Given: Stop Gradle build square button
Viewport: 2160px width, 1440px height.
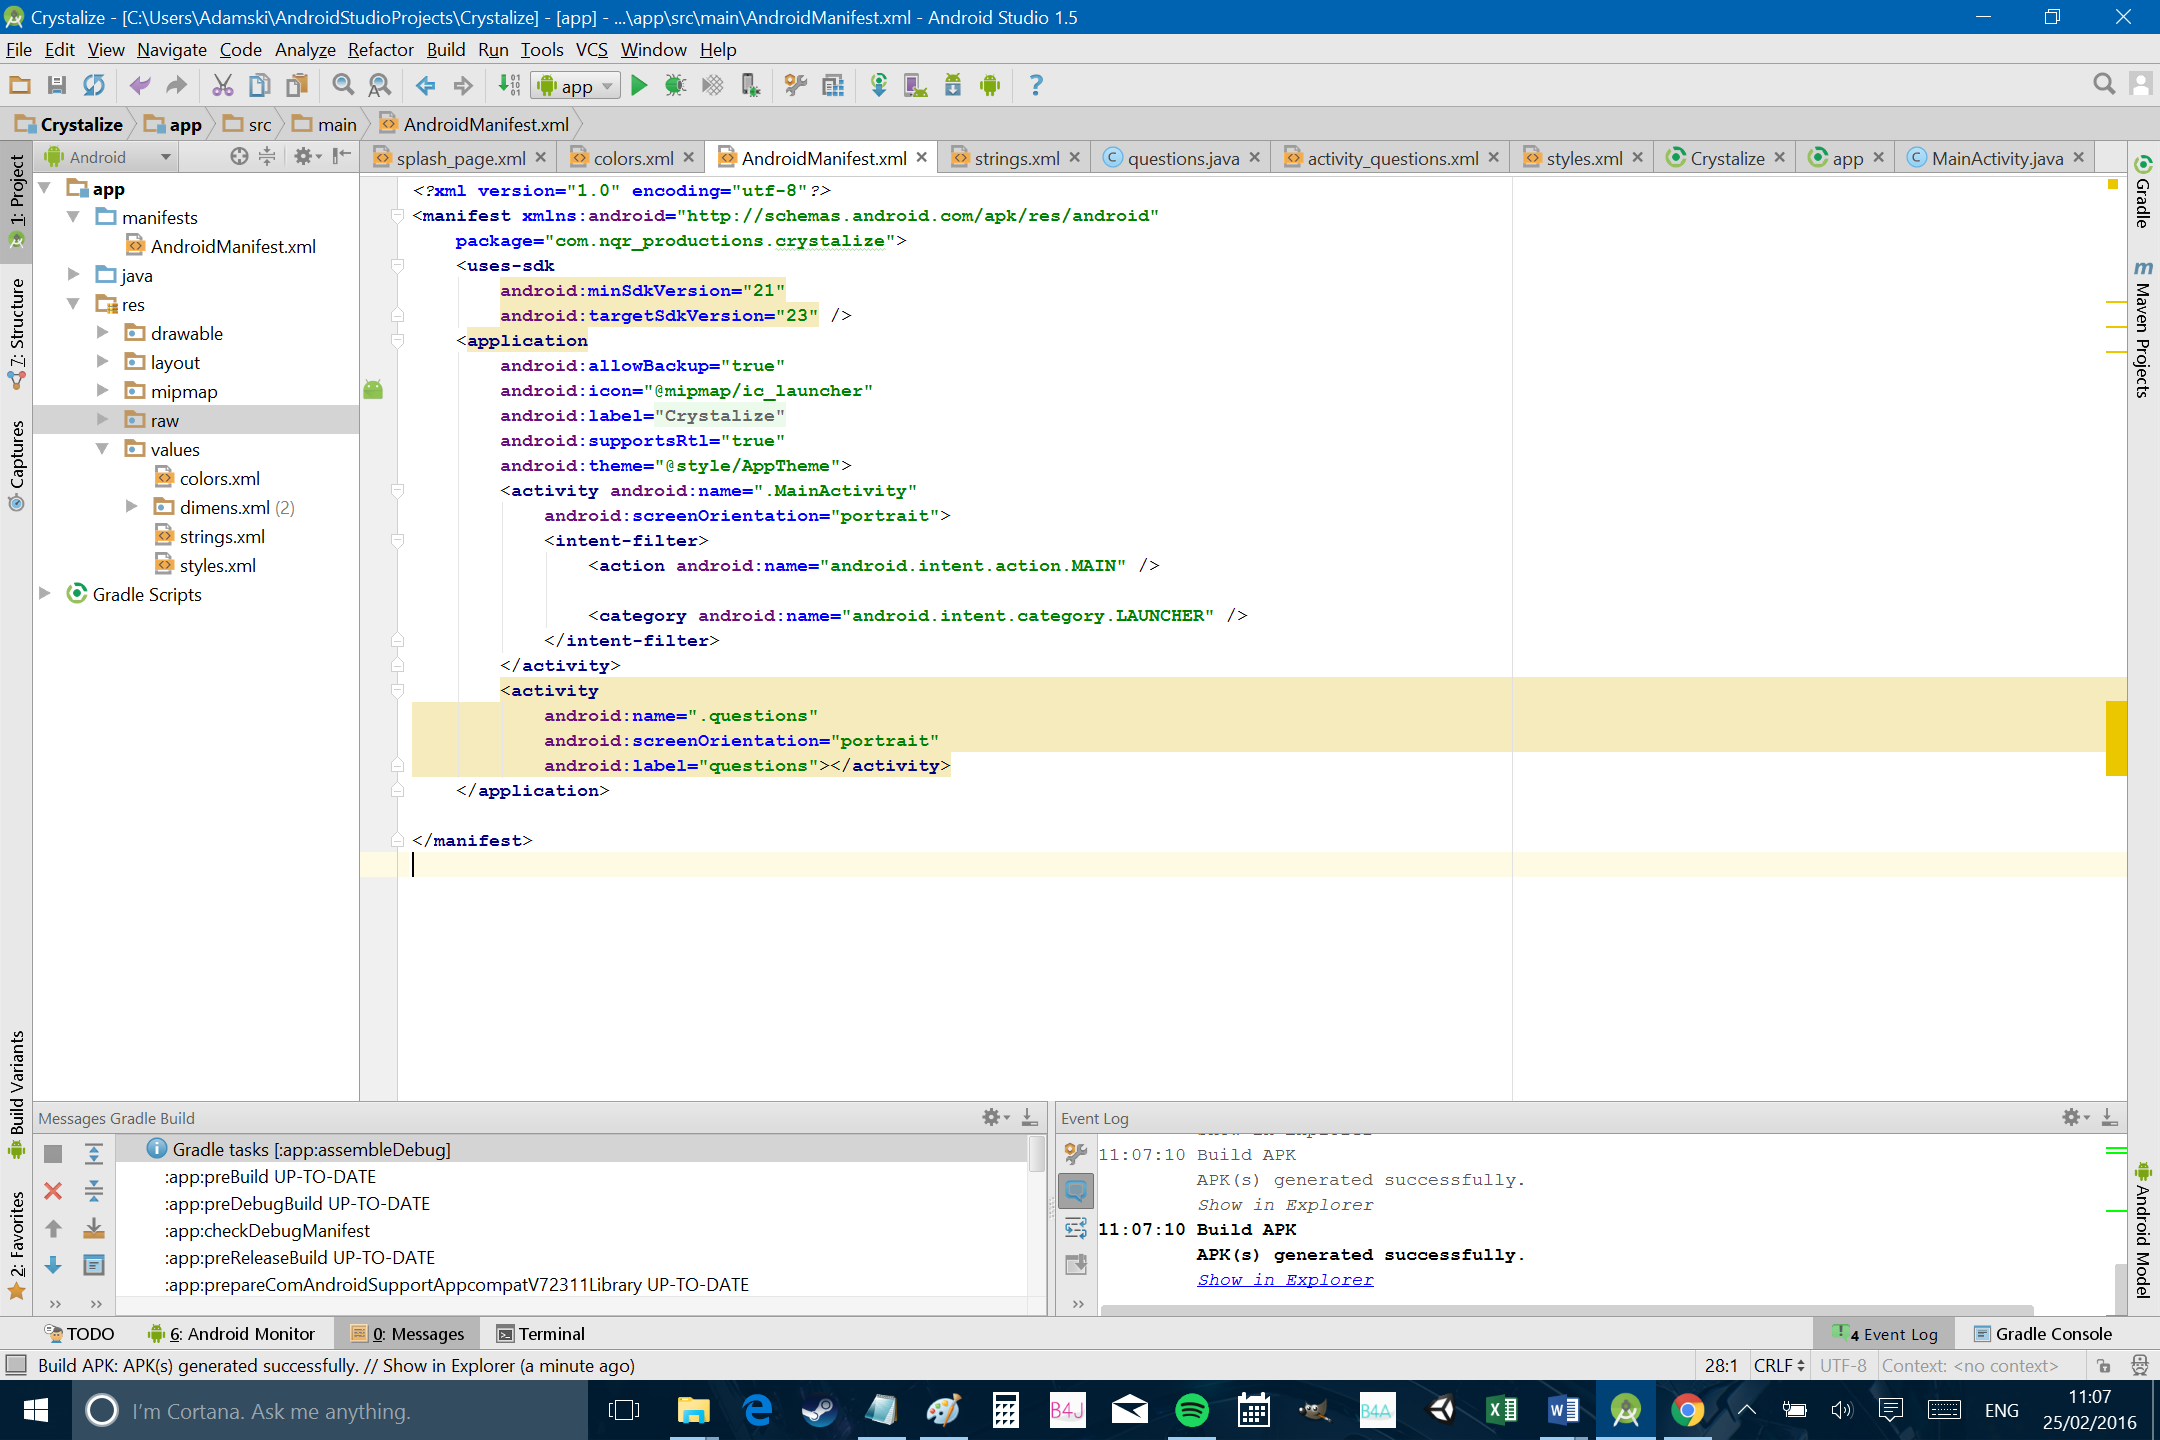Looking at the screenshot, I should tap(54, 1154).
